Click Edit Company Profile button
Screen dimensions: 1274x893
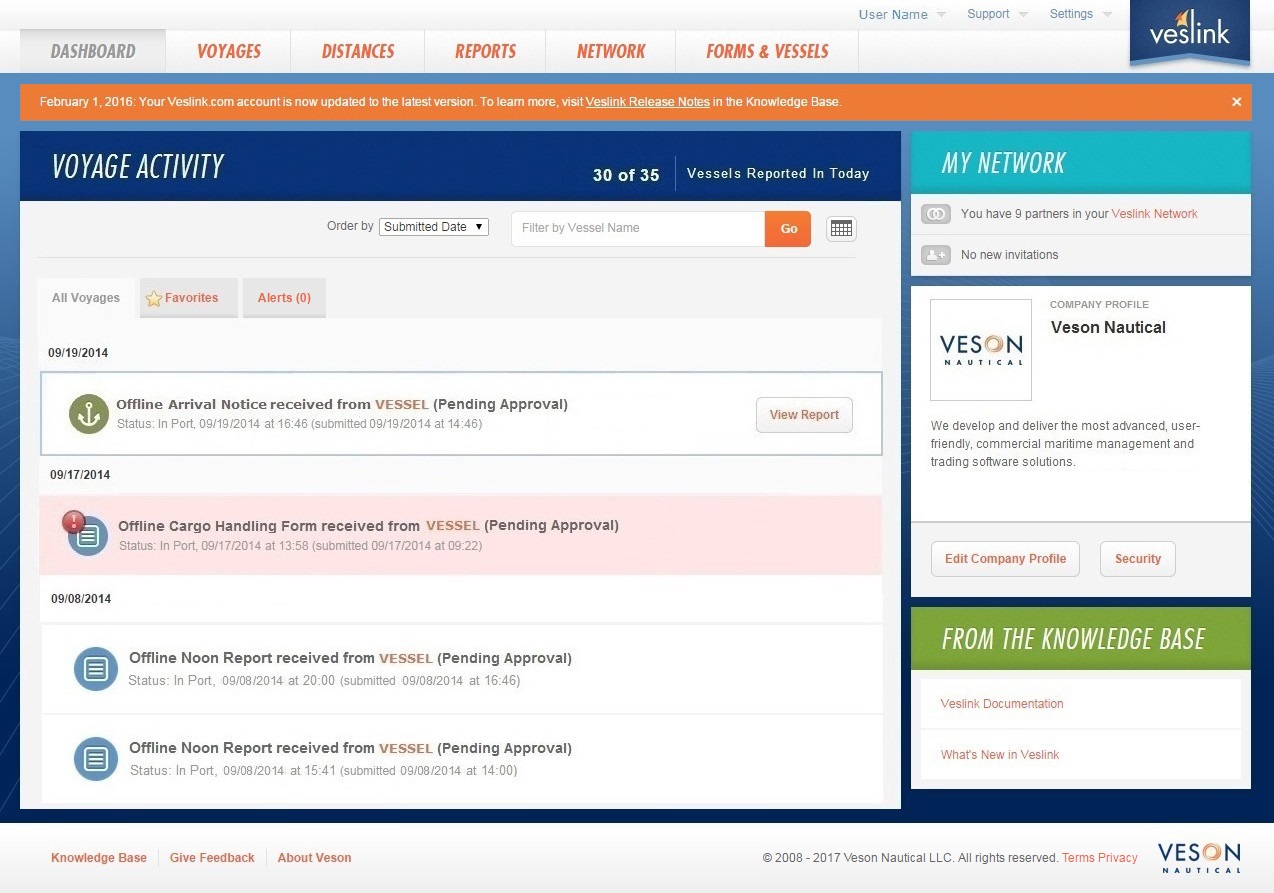(x=1005, y=559)
